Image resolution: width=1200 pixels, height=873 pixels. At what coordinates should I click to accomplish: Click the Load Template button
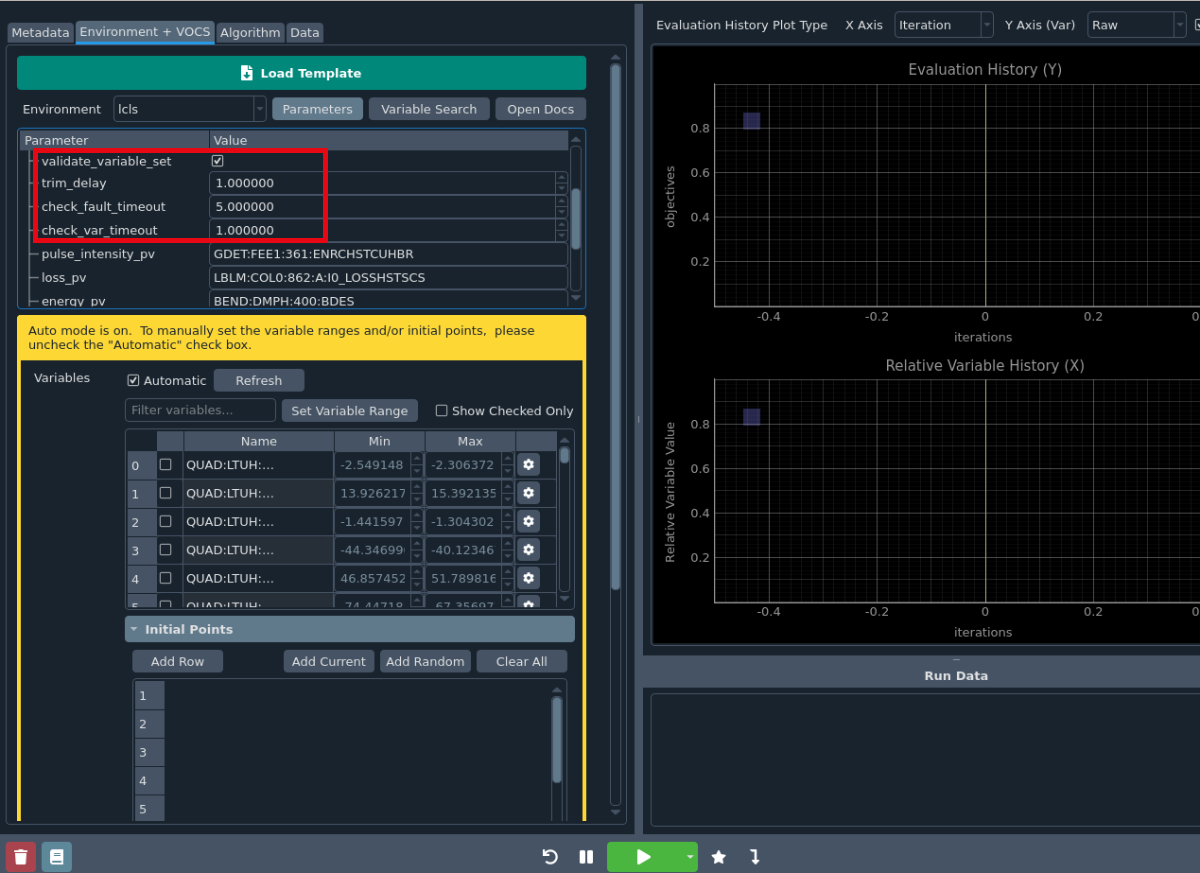(301, 73)
